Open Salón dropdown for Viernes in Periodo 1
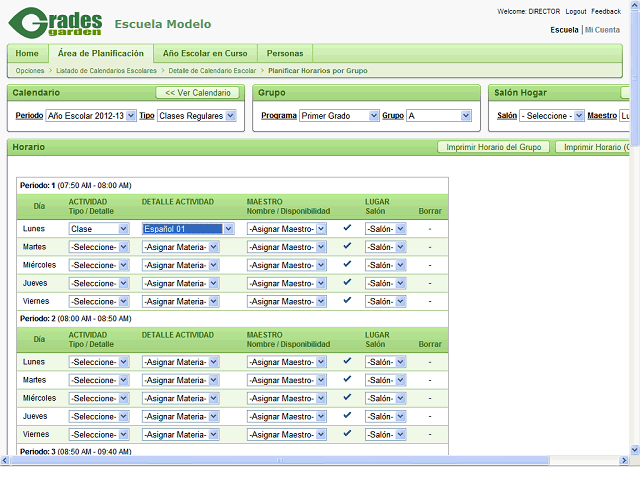 pos(385,301)
